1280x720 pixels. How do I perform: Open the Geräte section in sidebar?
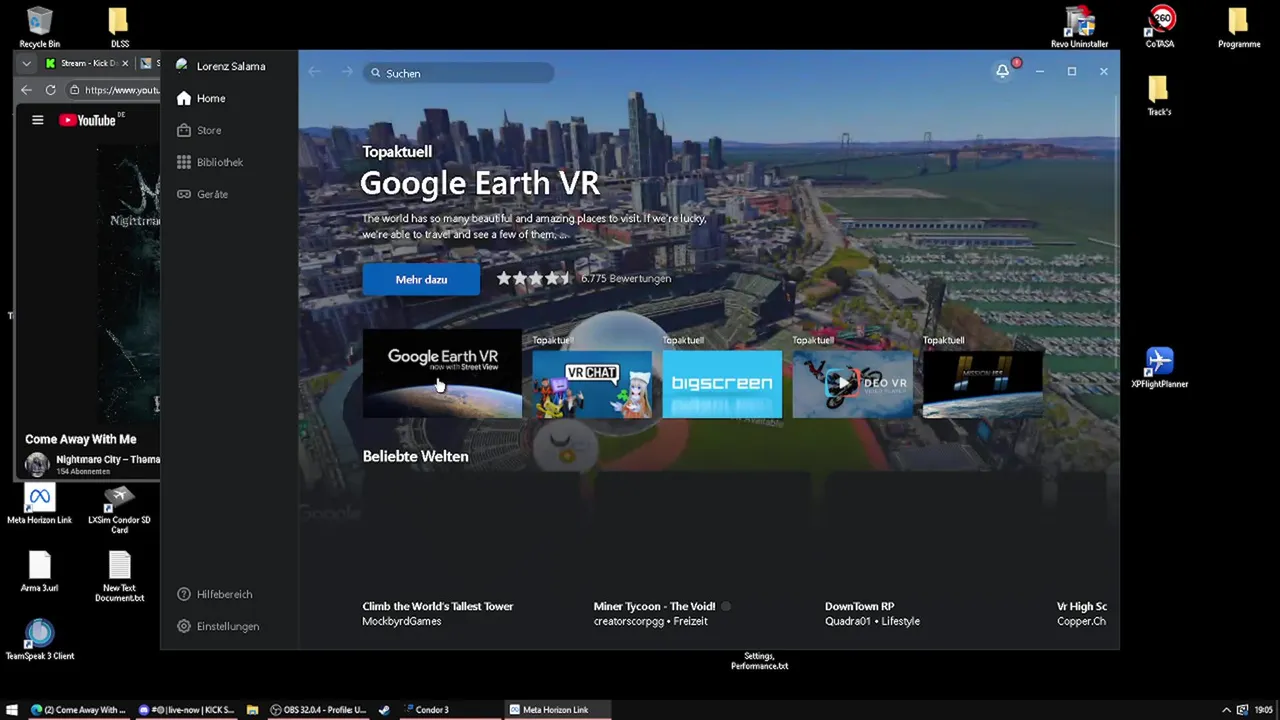click(202, 194)
